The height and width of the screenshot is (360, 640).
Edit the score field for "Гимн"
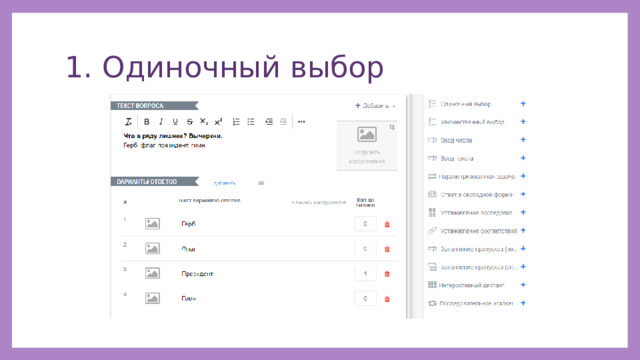click(x=365, y=298)
